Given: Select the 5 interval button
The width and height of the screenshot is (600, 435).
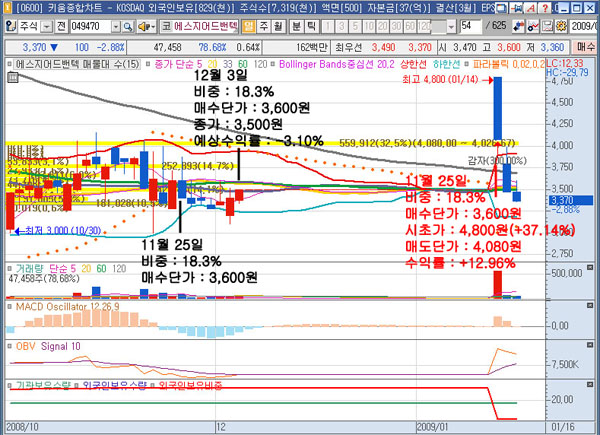Looking at the screenshot, I should (355, 26).
